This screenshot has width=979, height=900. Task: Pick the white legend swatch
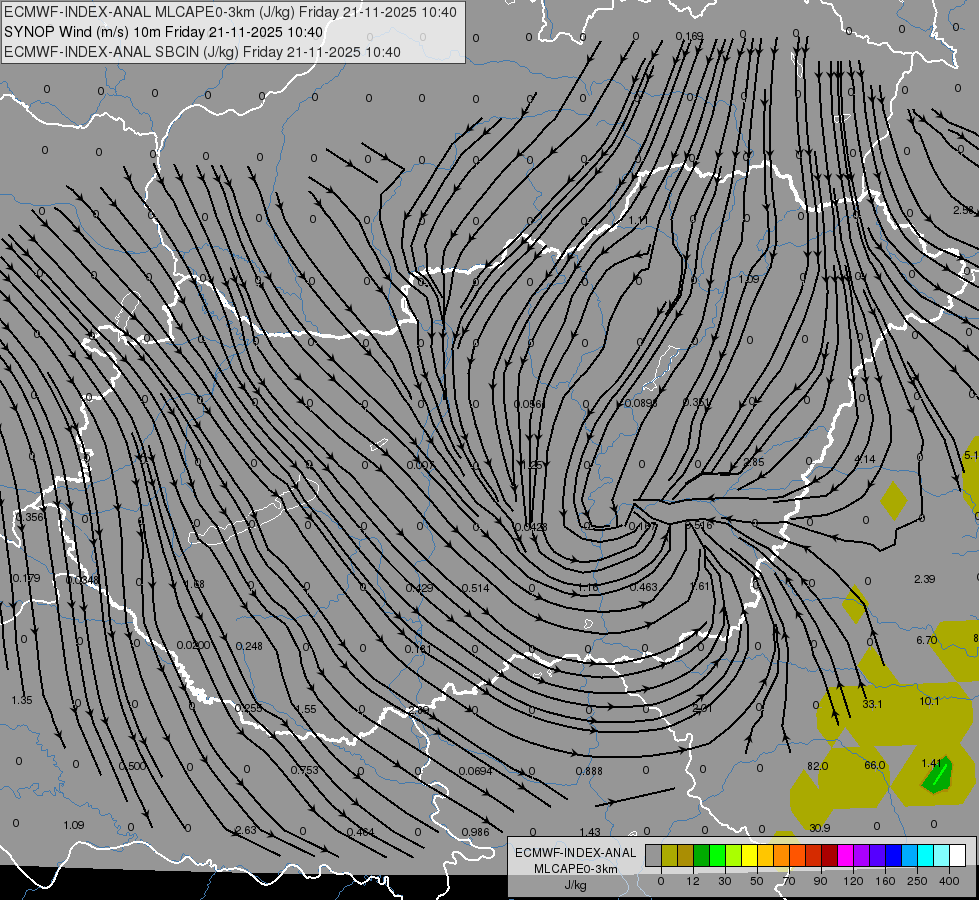[x=958, y=856]
